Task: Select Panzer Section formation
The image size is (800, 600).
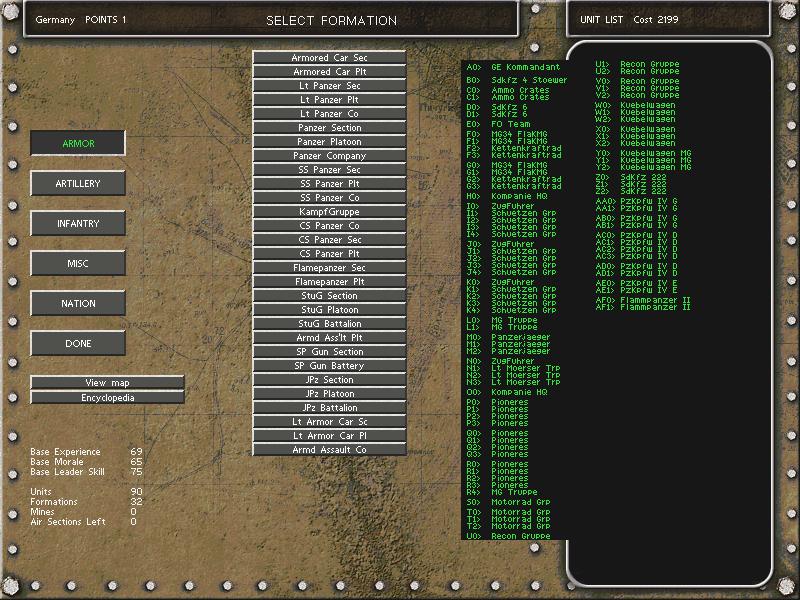Action: click(x=329, y=128)
